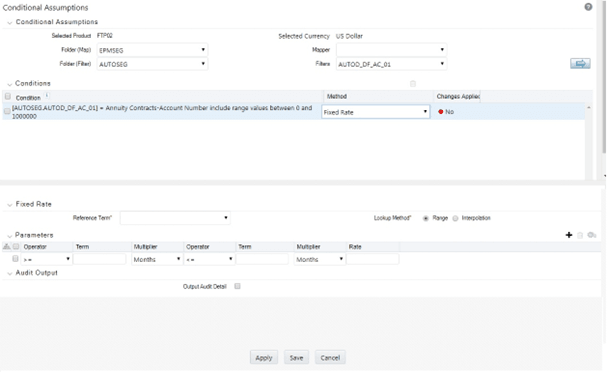Click the Annuity Contracts-Account Number condition text

[162, 112]
